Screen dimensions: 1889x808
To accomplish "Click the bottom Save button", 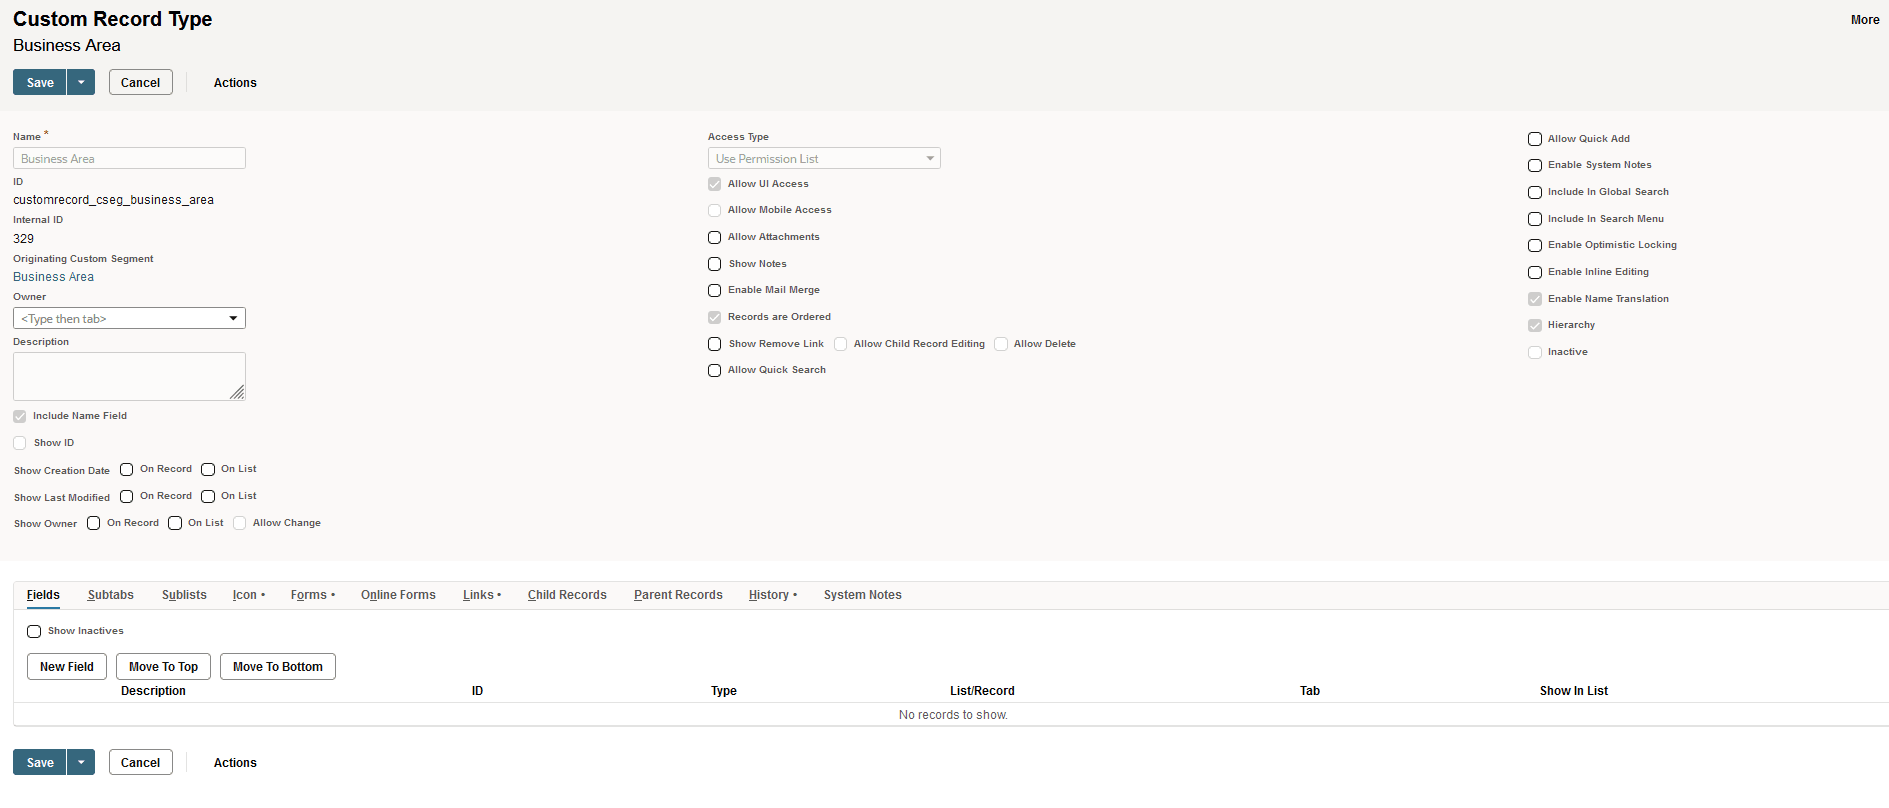I will tap(40, 762).
